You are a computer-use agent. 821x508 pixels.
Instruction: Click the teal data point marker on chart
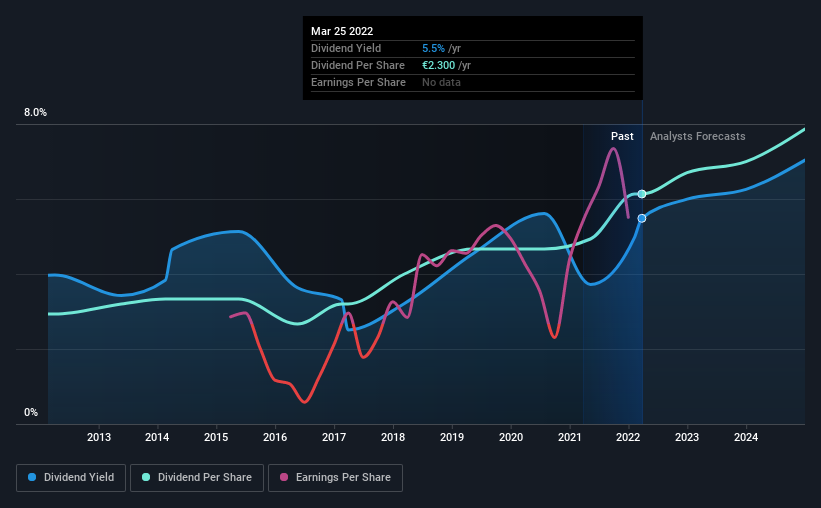[x=642, y=194]
